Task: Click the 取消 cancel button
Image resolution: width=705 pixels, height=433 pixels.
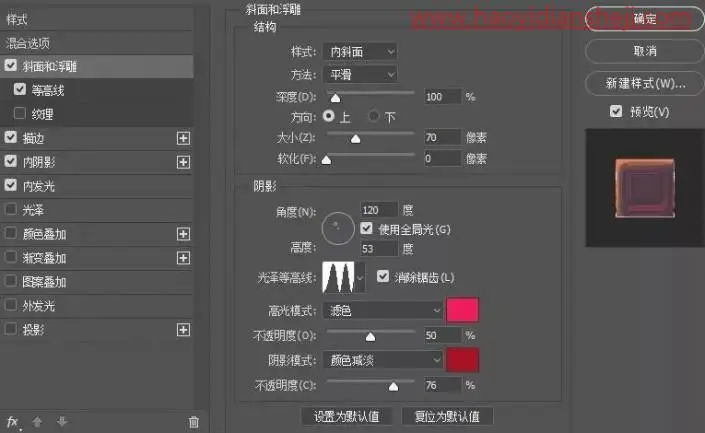Action: [x=645, y=51]
